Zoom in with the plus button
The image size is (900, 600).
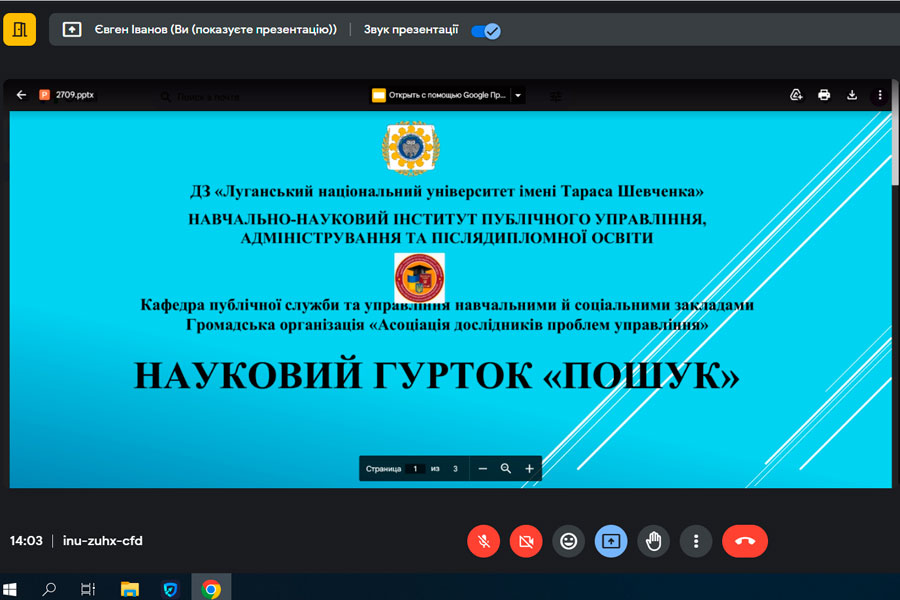529,469
